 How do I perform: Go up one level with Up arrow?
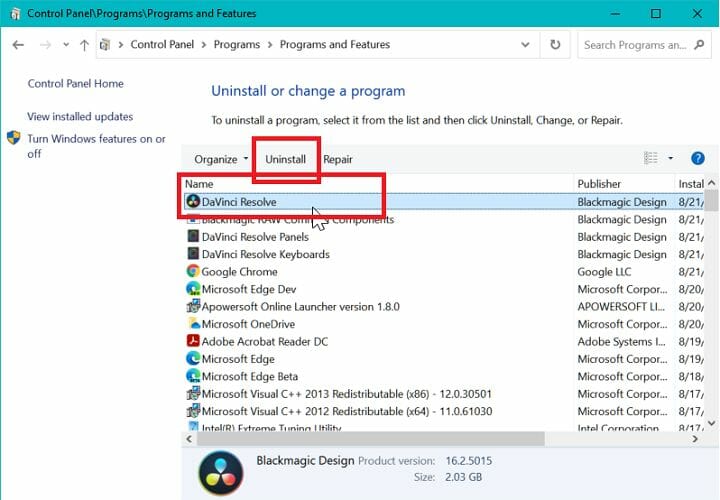click(x=84, y=45)
